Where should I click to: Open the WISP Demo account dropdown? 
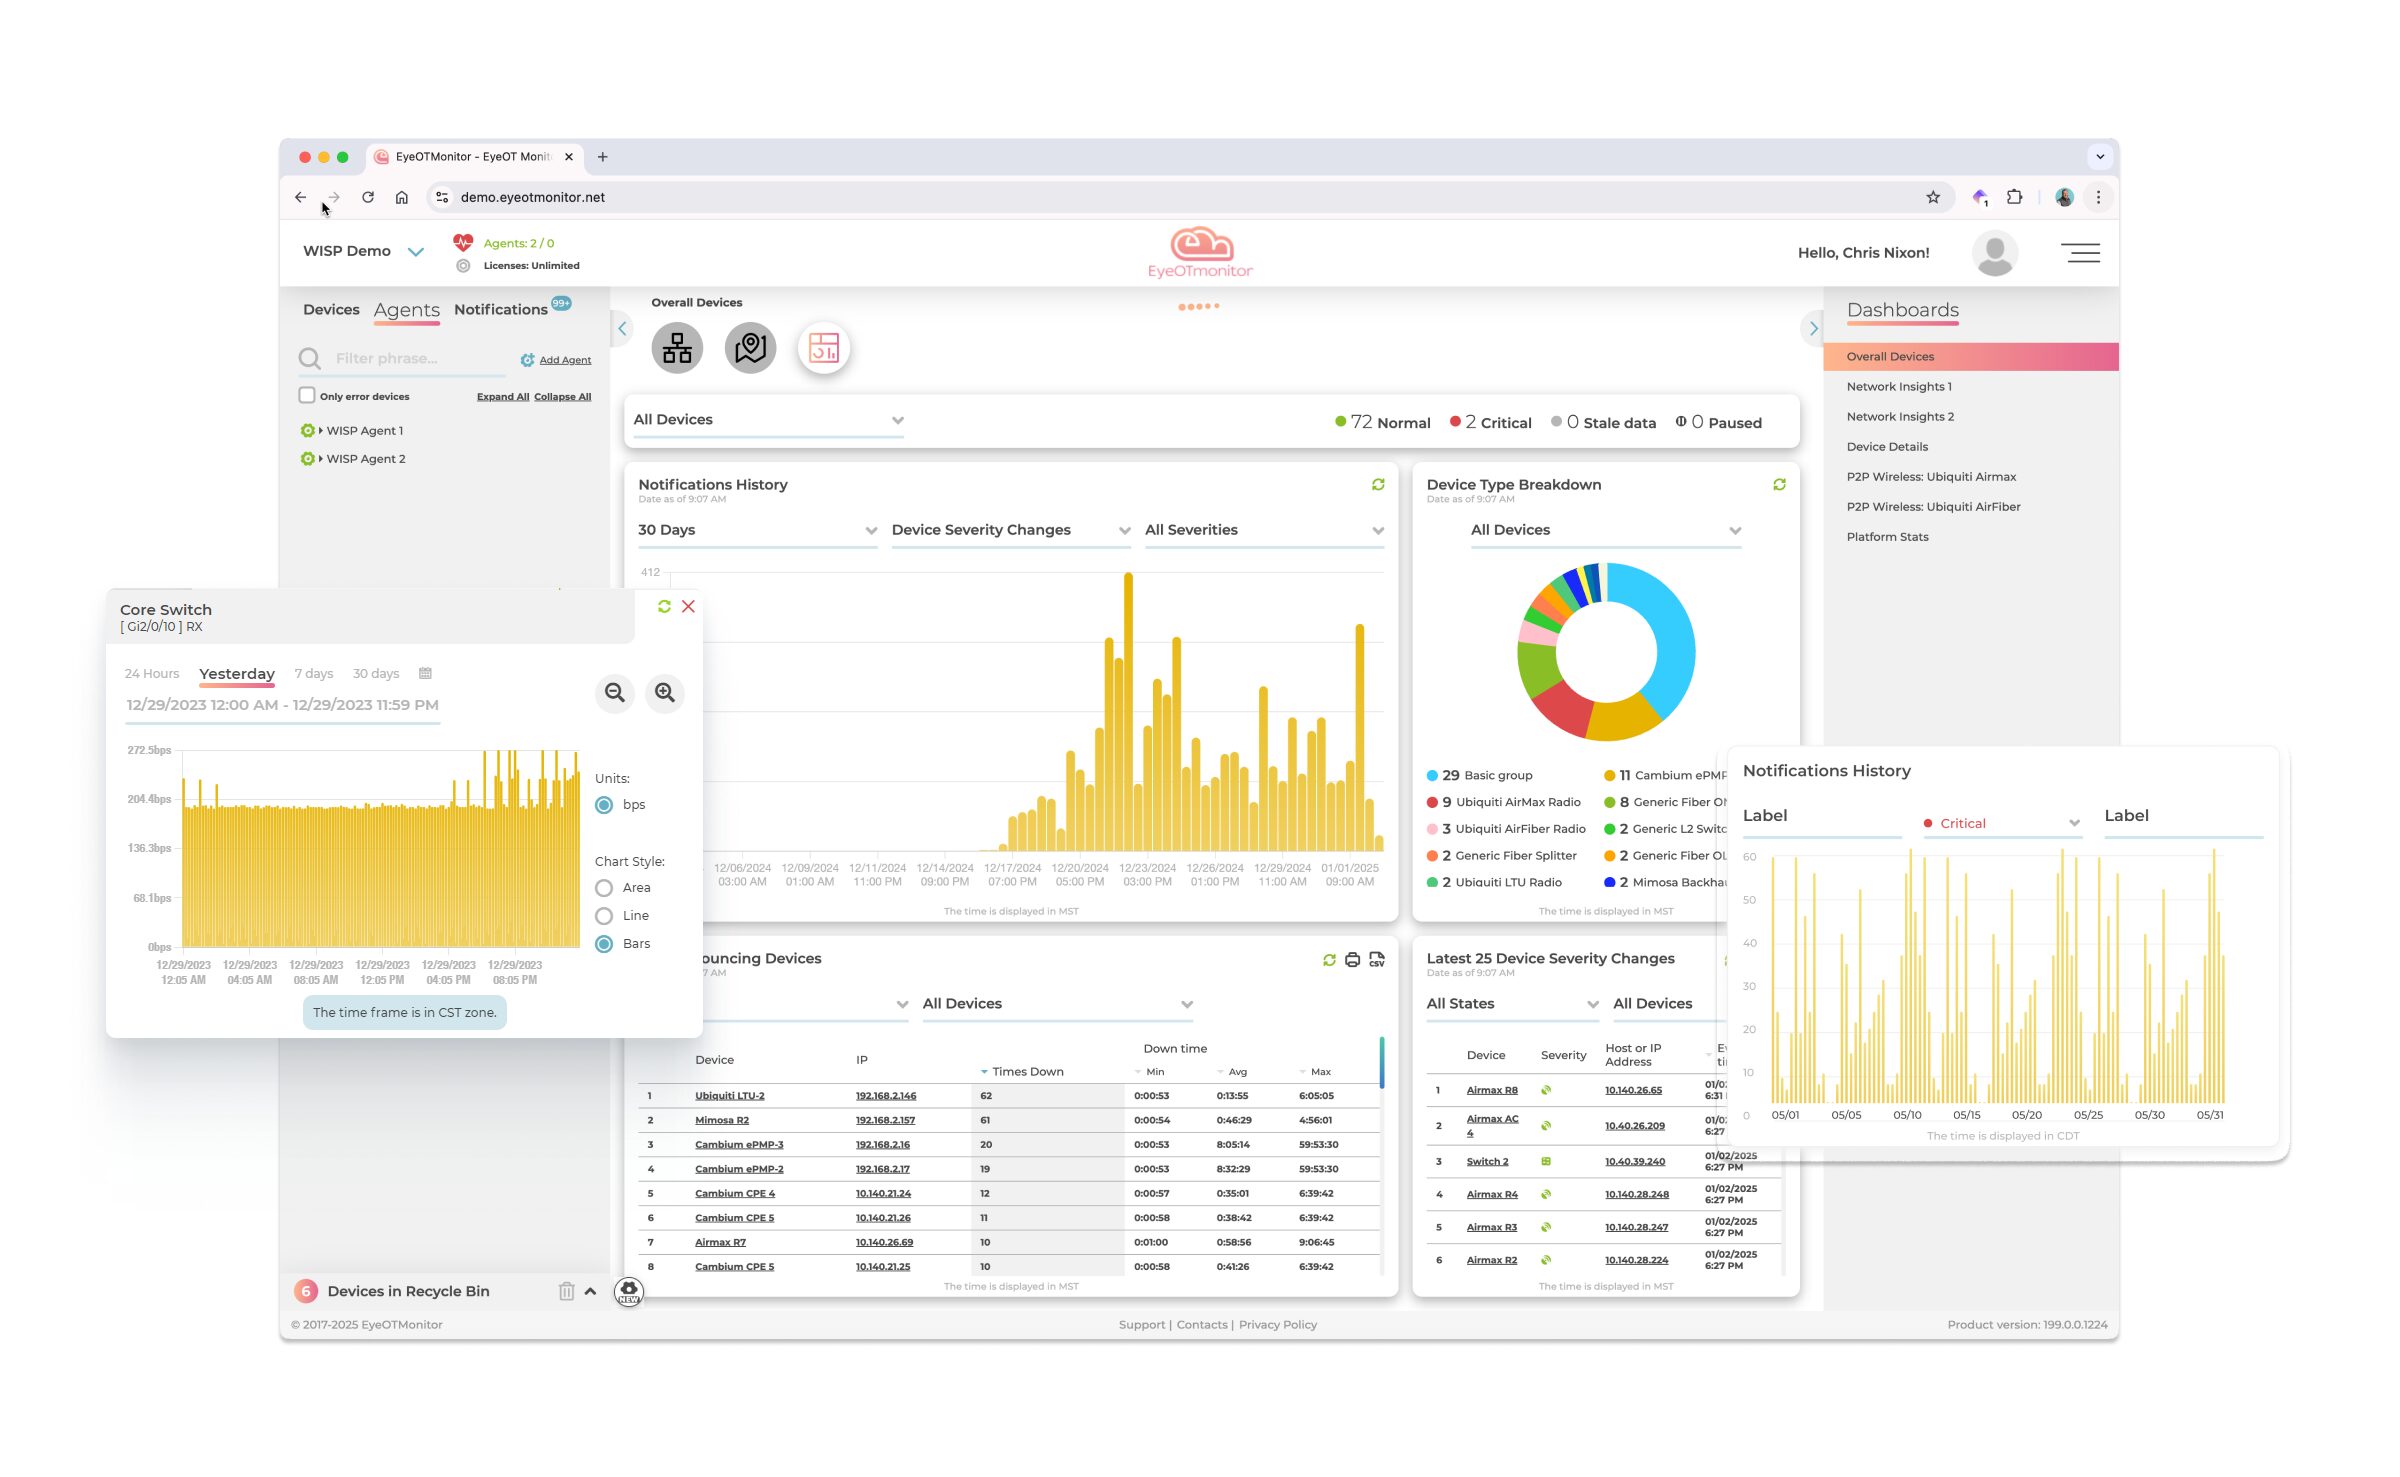(x=364, y=251)
